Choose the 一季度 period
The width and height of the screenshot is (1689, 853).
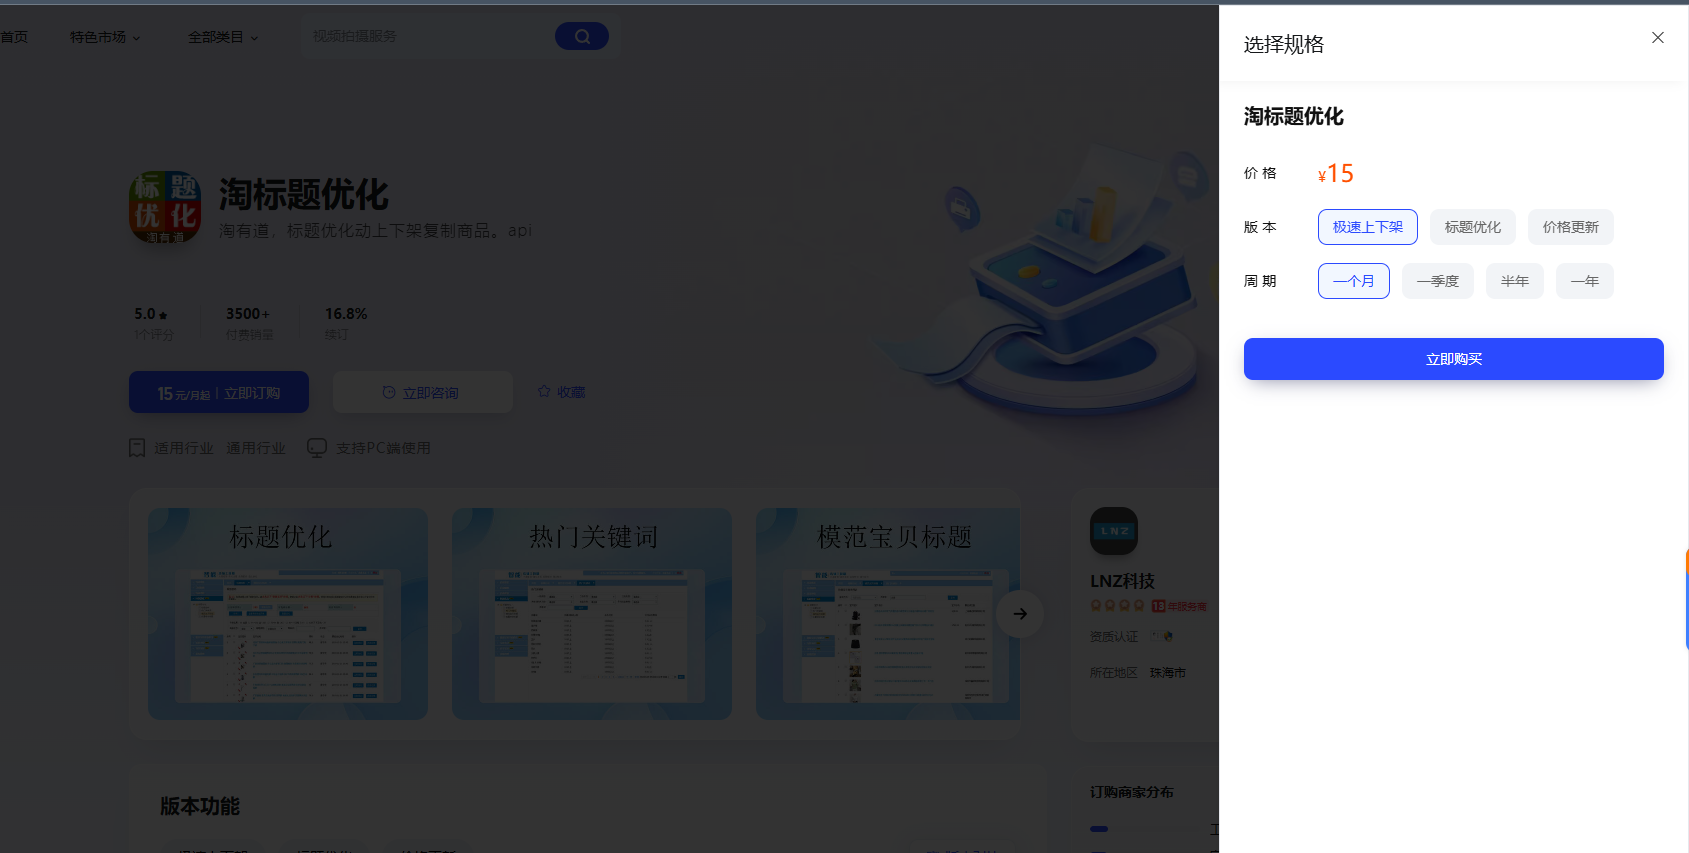coord(1437,281)
